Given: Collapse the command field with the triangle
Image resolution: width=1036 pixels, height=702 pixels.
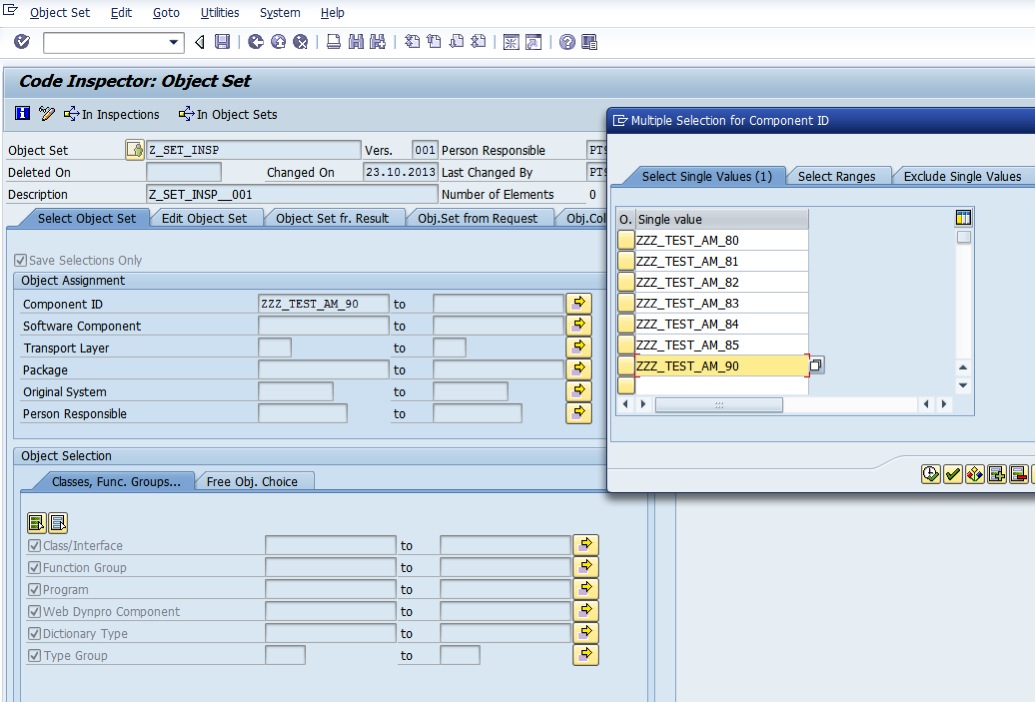Looking at the screenshot, I should pos(200,42).
